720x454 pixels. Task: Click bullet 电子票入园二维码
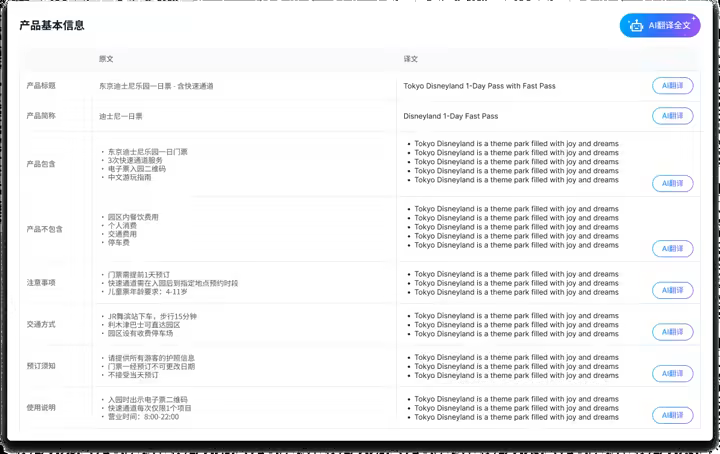coord(136,169)
